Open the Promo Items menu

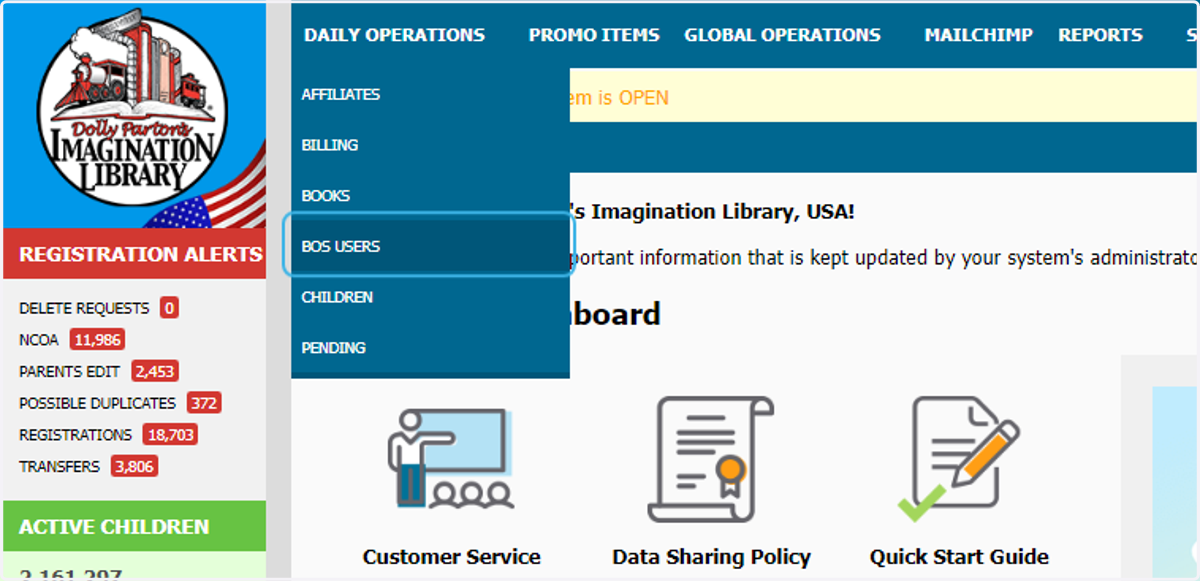point(594,35)
